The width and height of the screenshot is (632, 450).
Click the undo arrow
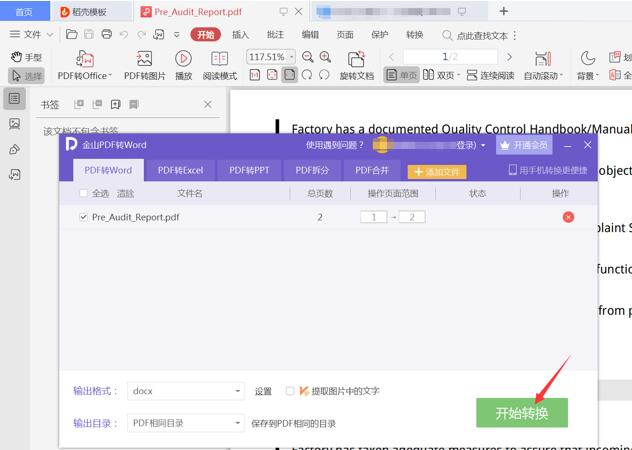tap(124, 35)
